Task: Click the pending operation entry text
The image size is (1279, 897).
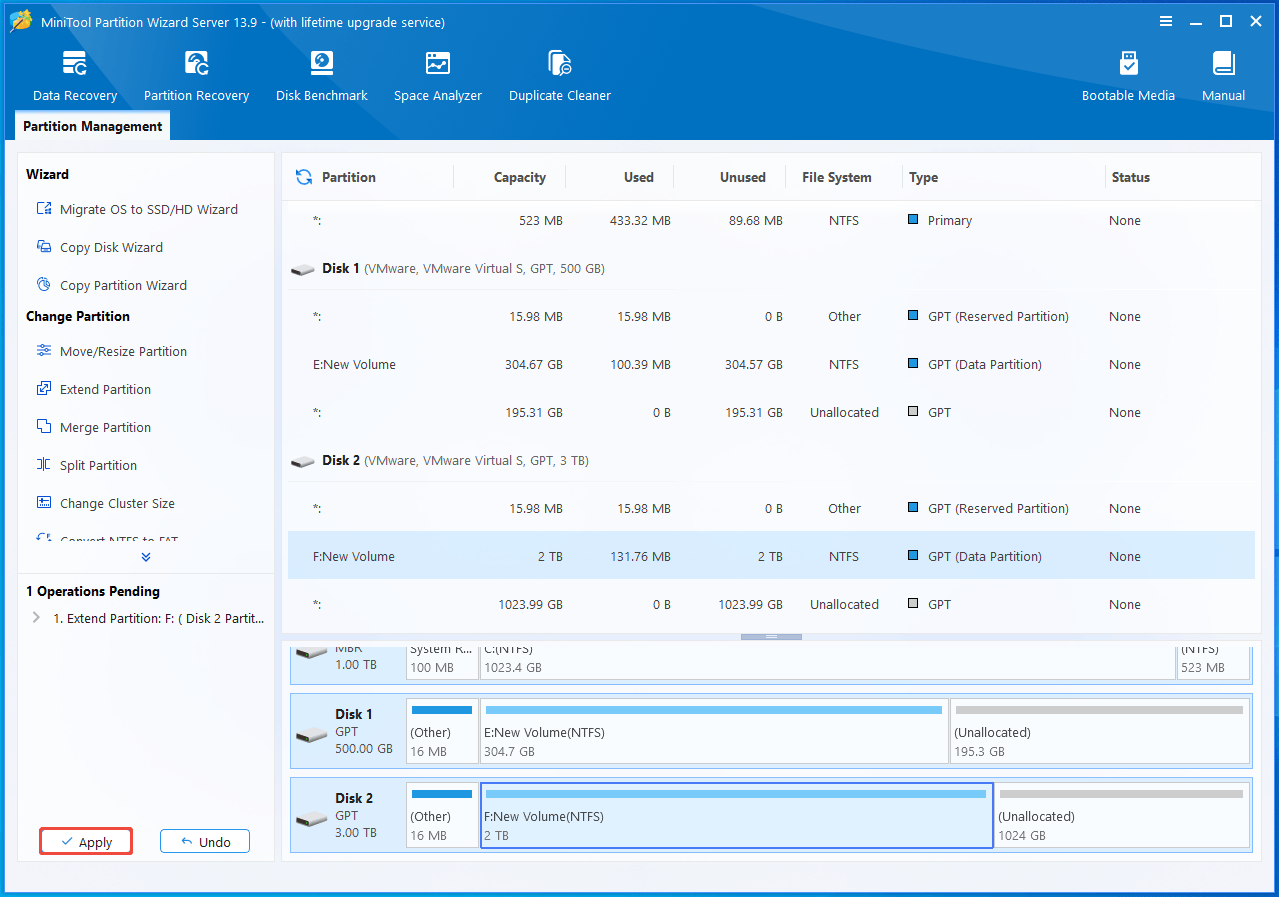Action: pyautogui.click(x=159, y=618)
